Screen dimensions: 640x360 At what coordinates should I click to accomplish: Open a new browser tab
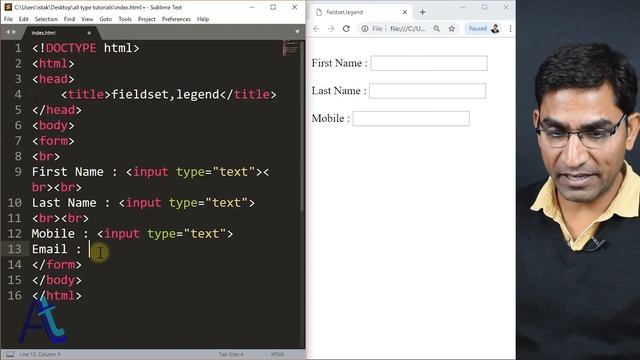pyautogui.click(x=422, y=12)
